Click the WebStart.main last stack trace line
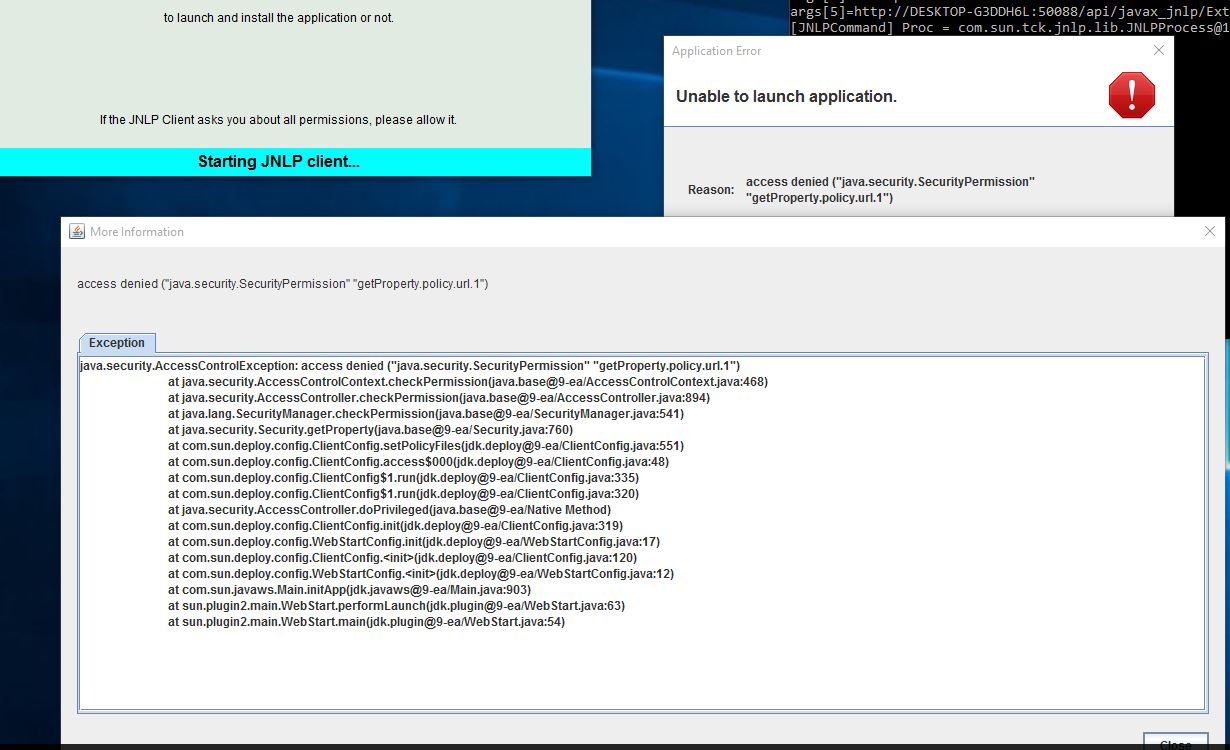The width and height of the screenshot is (1230, 750). [x=366, y=622]
